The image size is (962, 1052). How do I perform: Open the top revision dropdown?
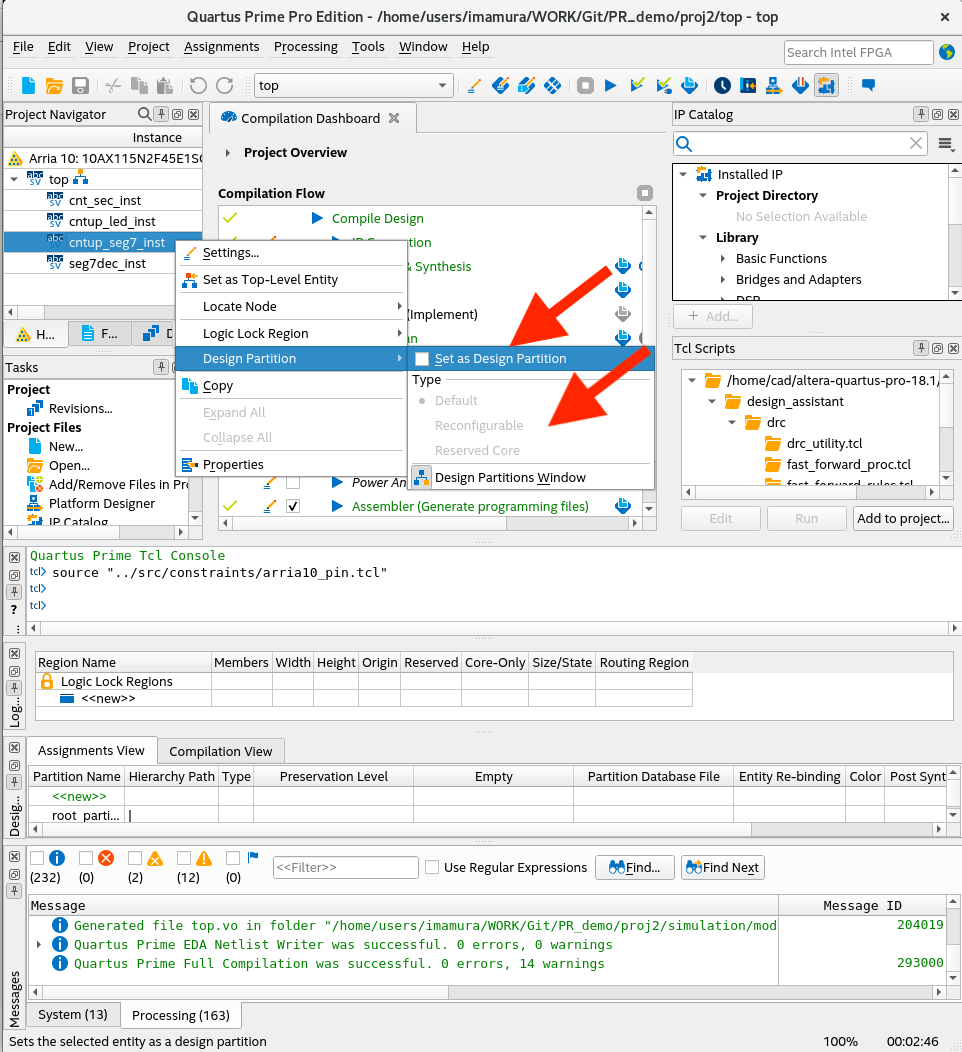[354, 85]
